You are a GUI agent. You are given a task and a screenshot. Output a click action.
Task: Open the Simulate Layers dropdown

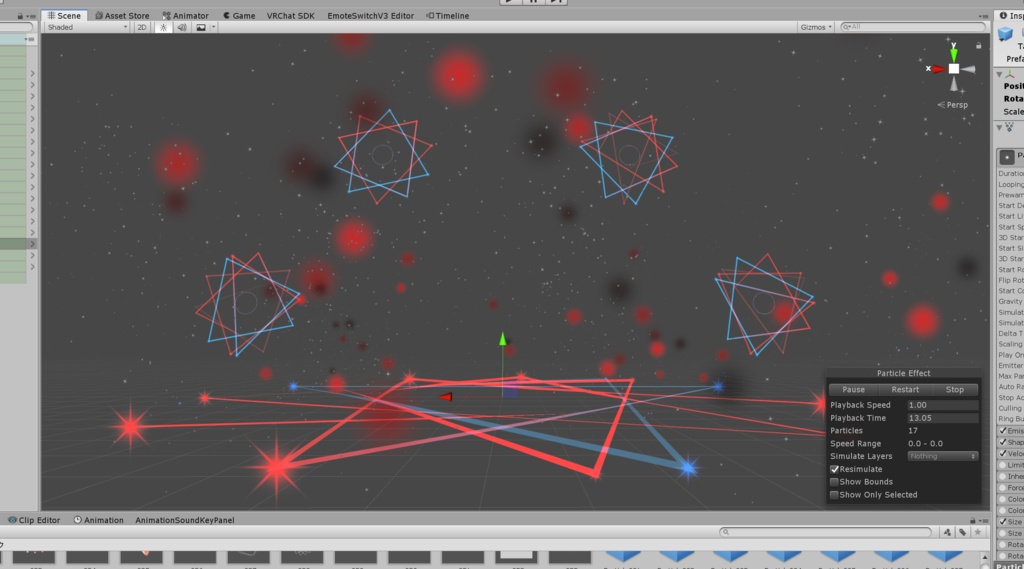[x=942, y=456]
